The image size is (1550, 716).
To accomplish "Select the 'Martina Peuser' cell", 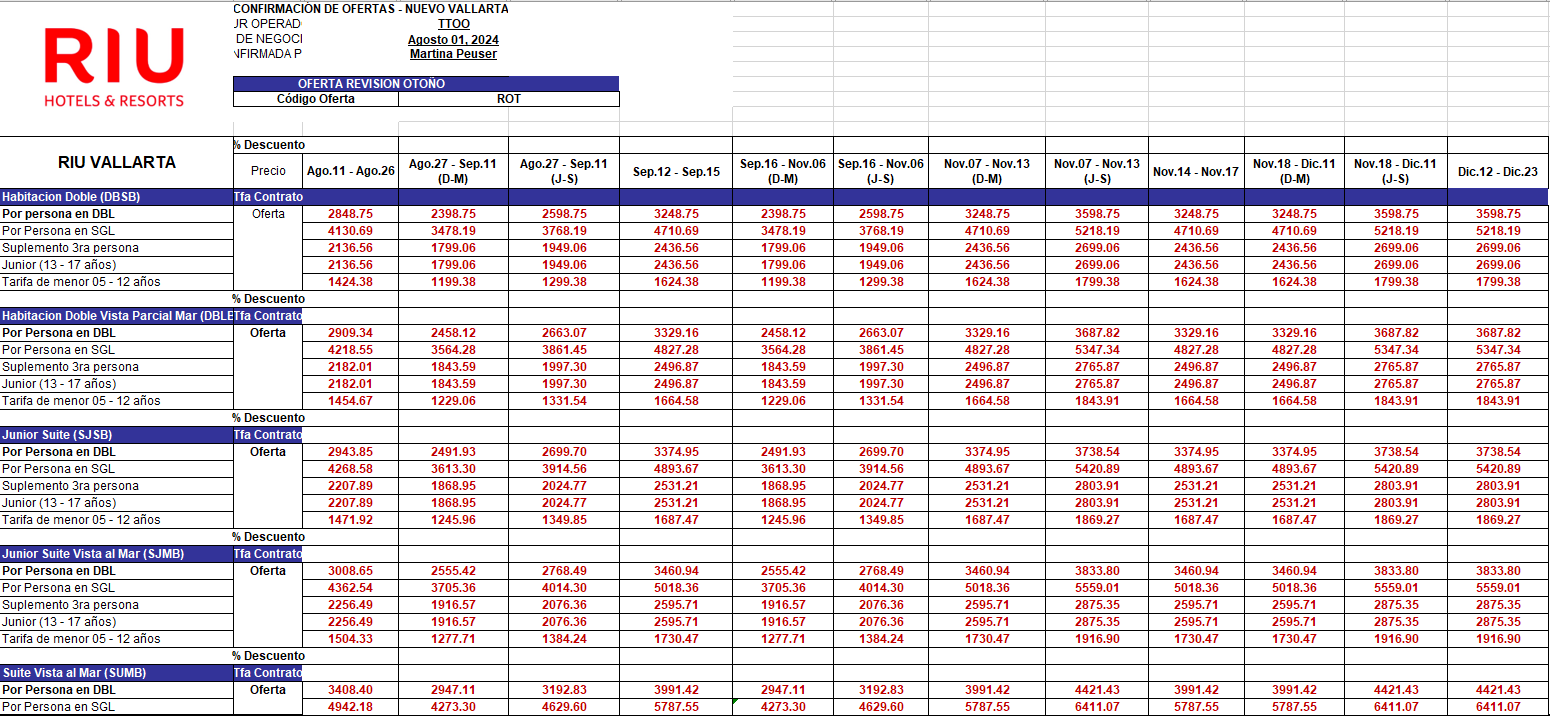I will pos(453,54).
